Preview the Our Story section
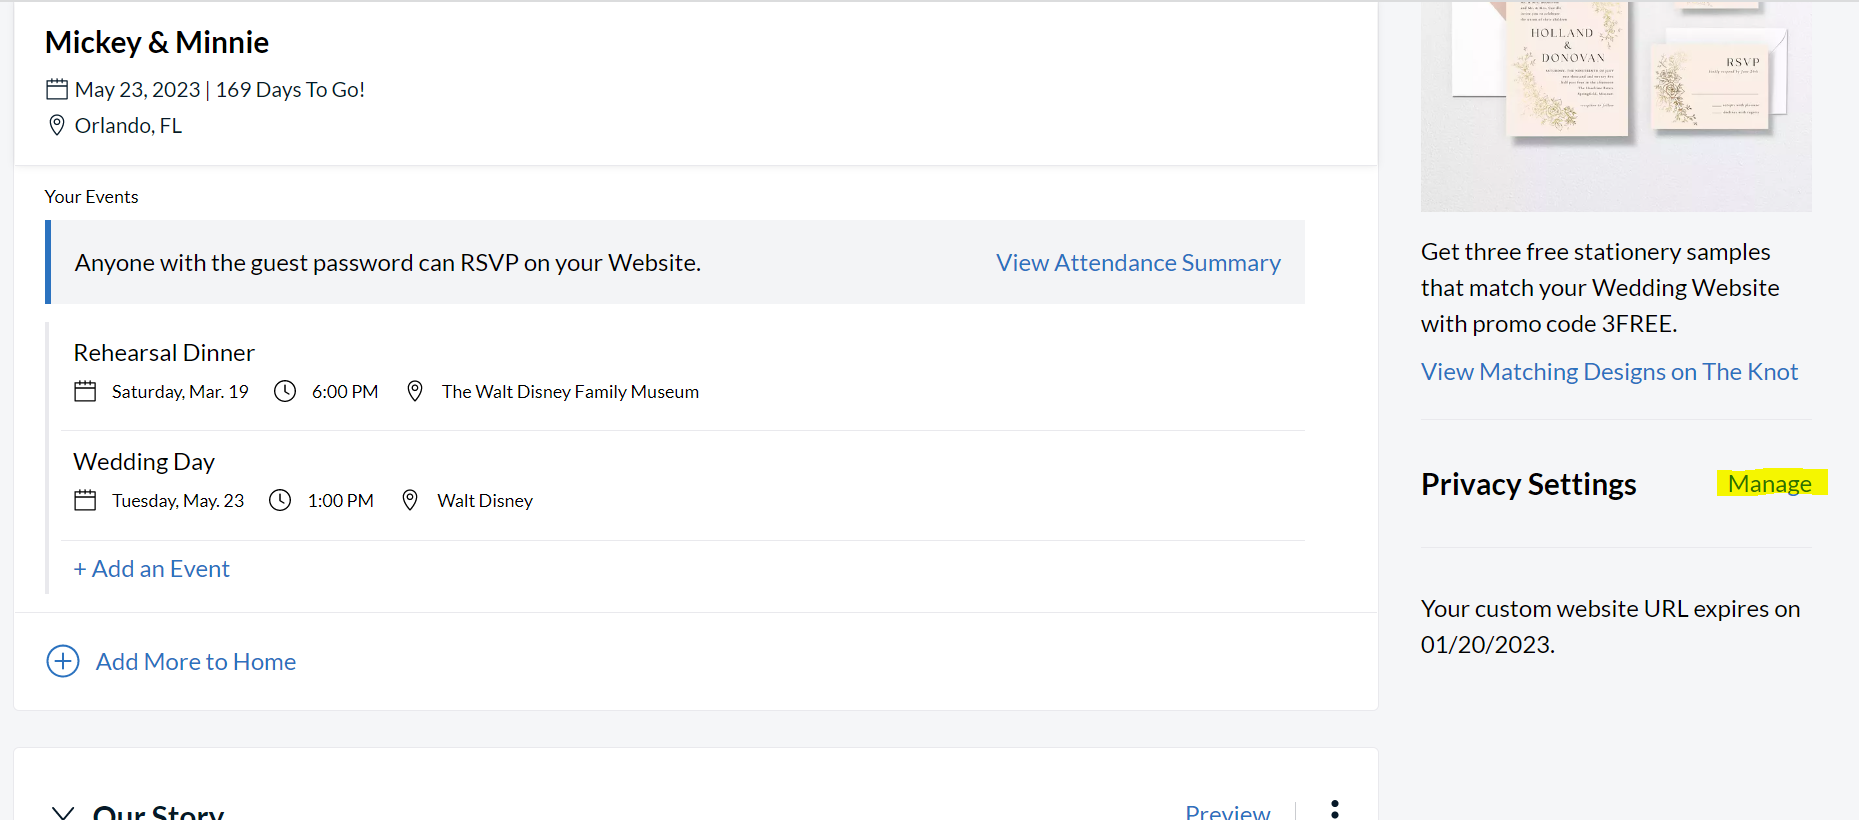The width and height of the screenshot is (1859, 820). coord(1227,812)
